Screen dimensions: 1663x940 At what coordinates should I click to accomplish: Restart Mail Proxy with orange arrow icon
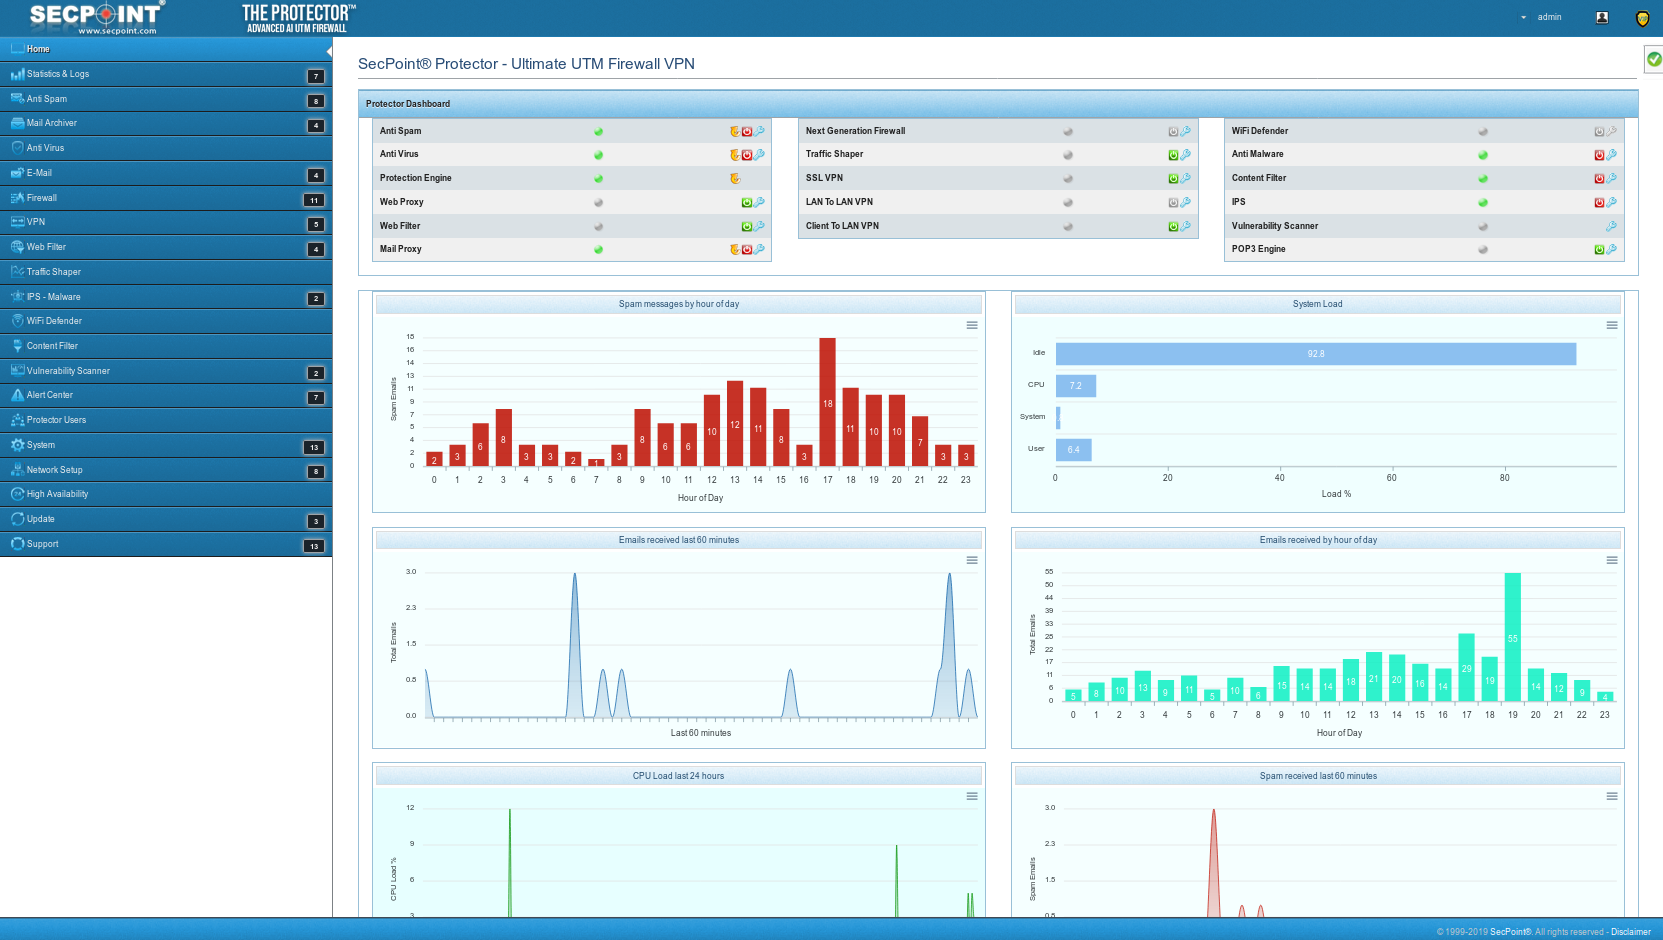pos(735,250)
